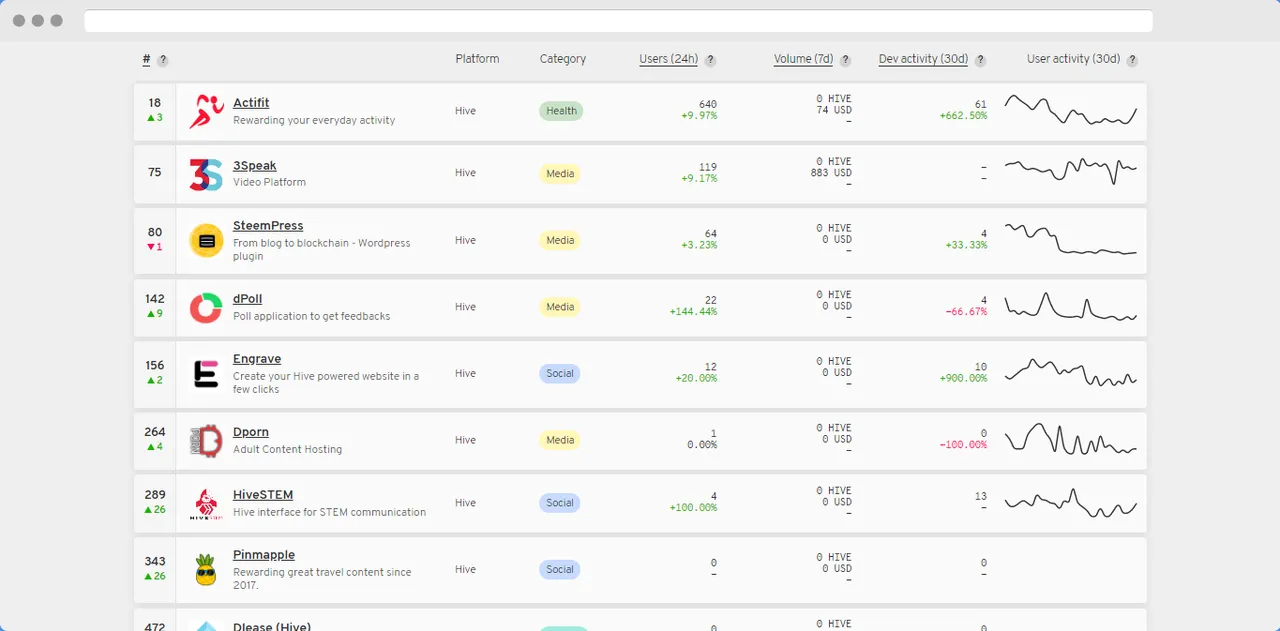Screen dimensions: 1280x631
Task: Click the dPoll donut logo icon
Action: [206, 308]
